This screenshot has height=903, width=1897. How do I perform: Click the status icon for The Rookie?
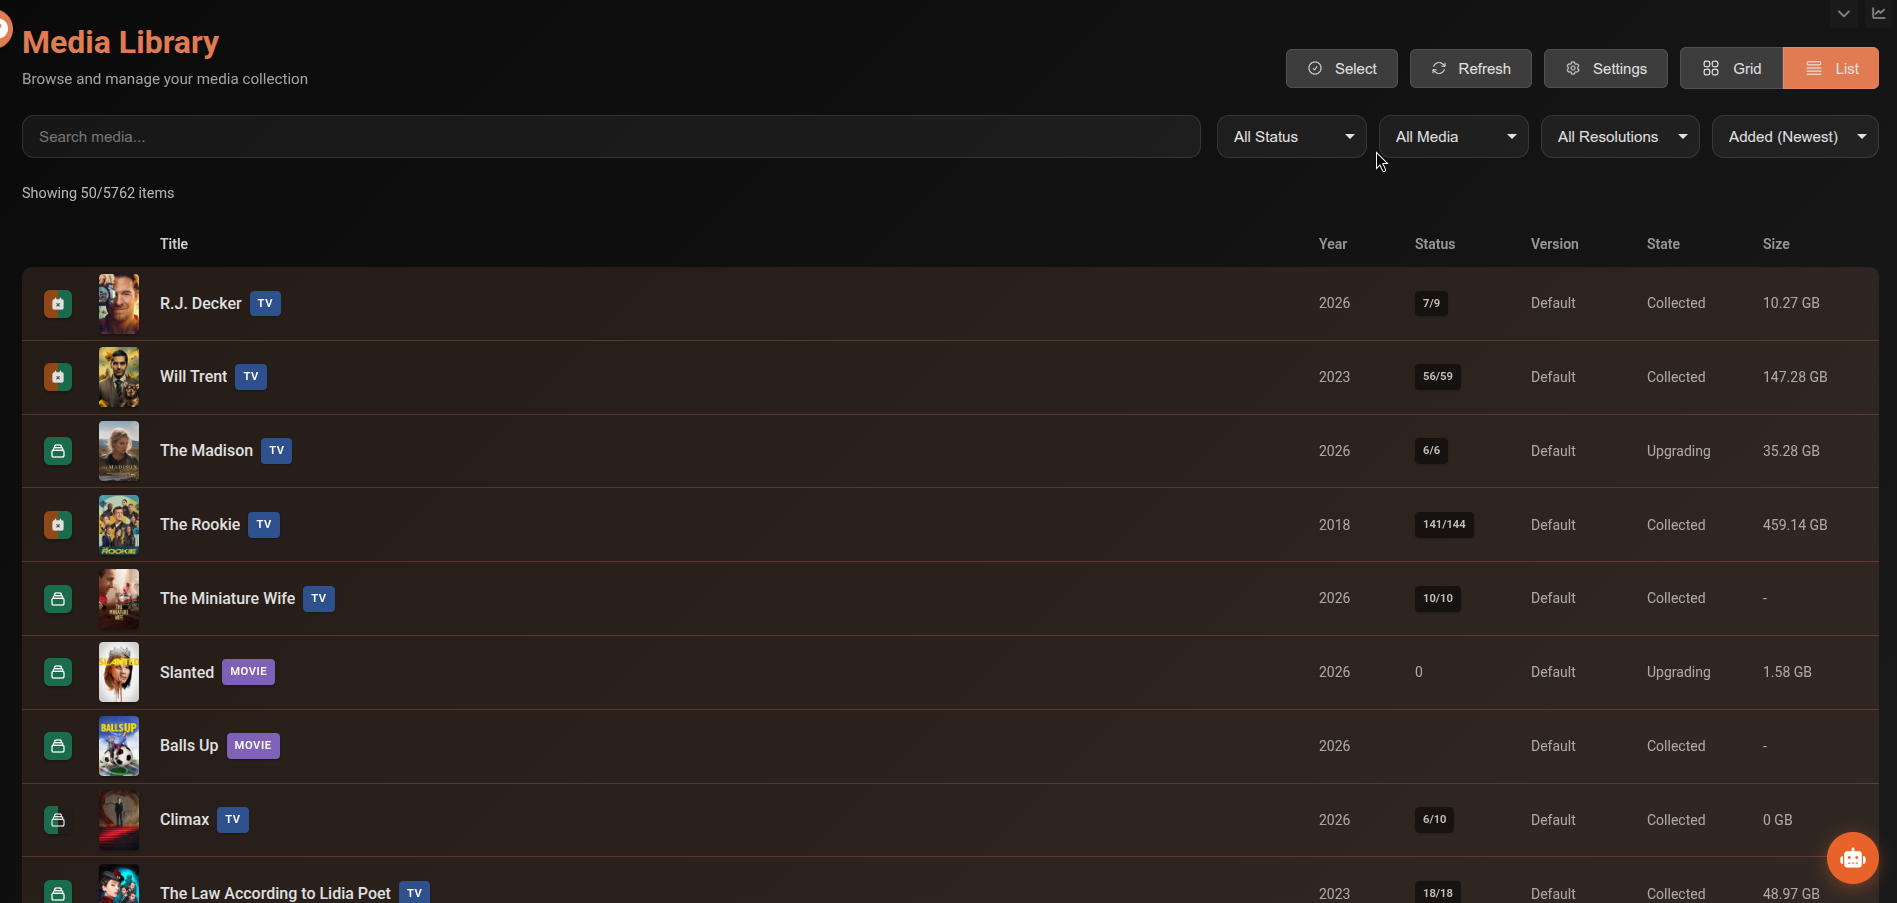[x=58, y=524]
